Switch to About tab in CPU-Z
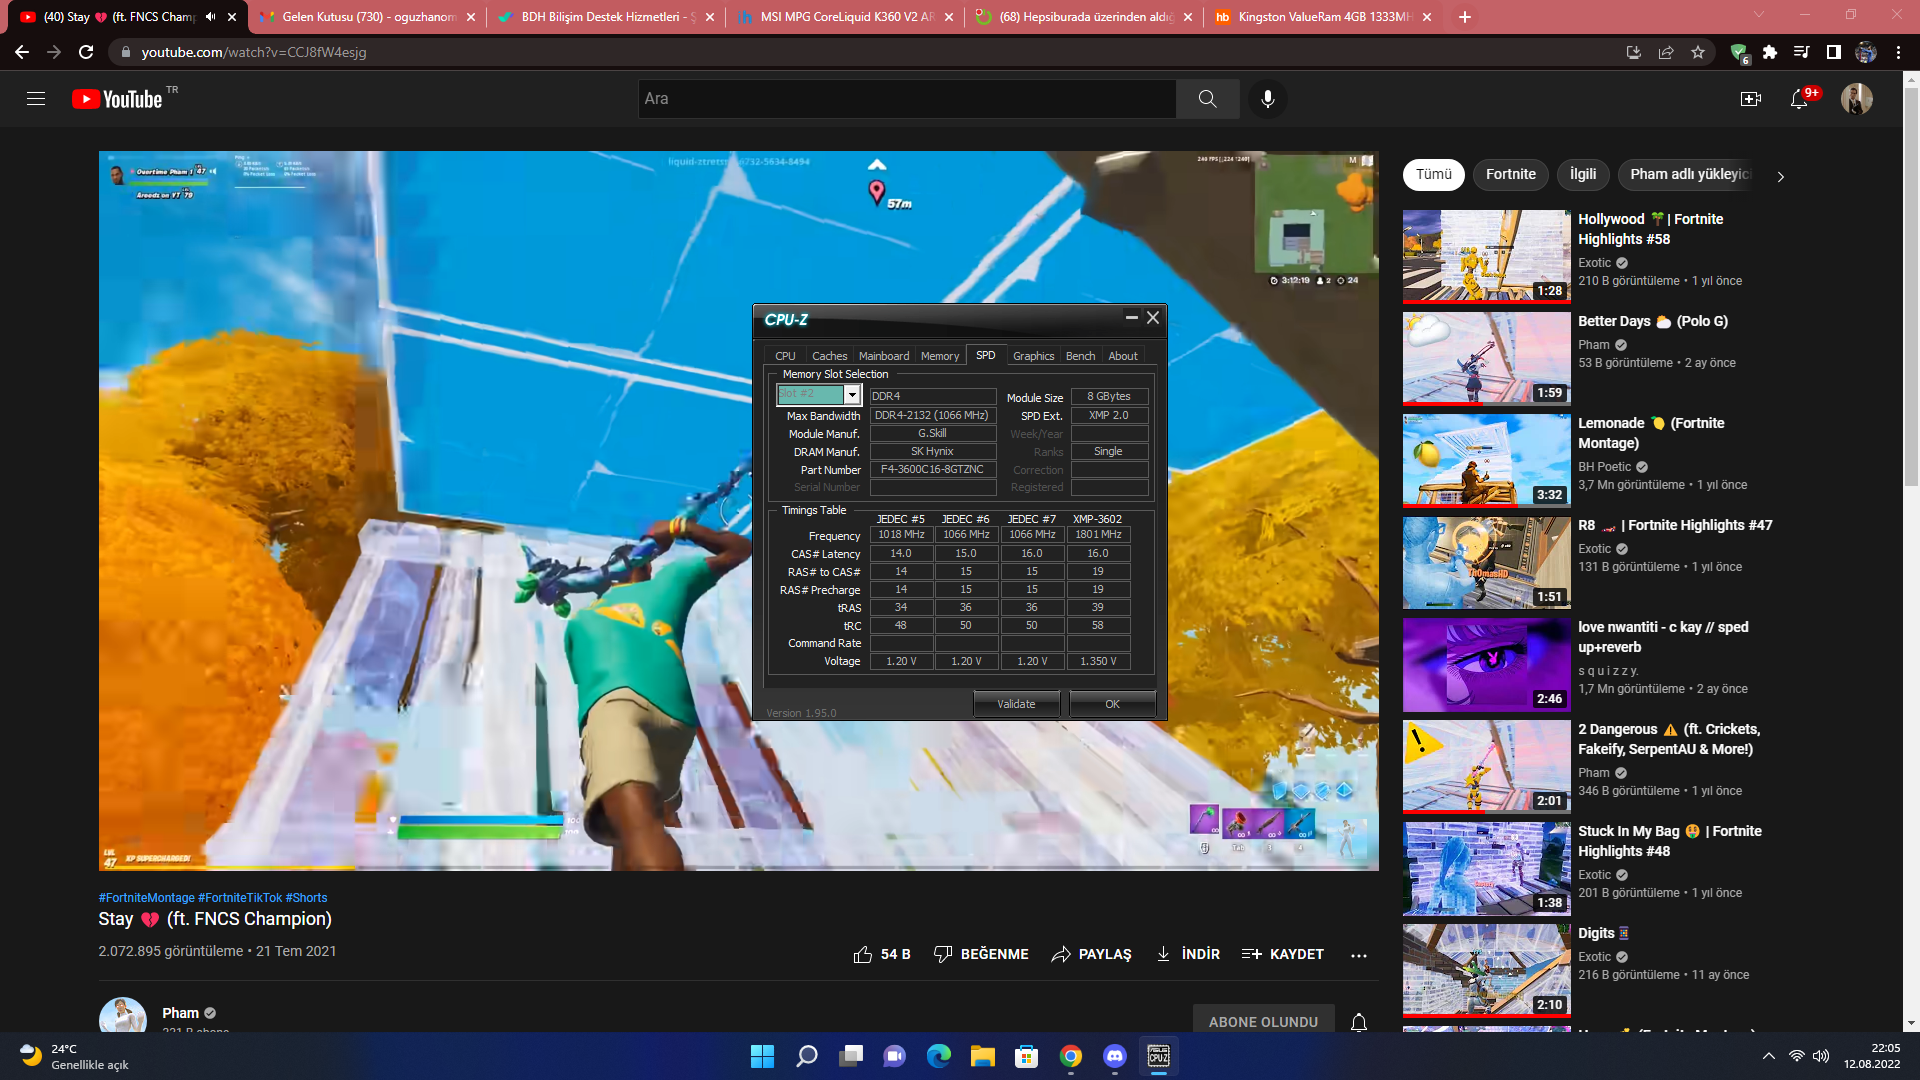The height and width of the screenshot is (1080, 1920). click(1122, 356)
